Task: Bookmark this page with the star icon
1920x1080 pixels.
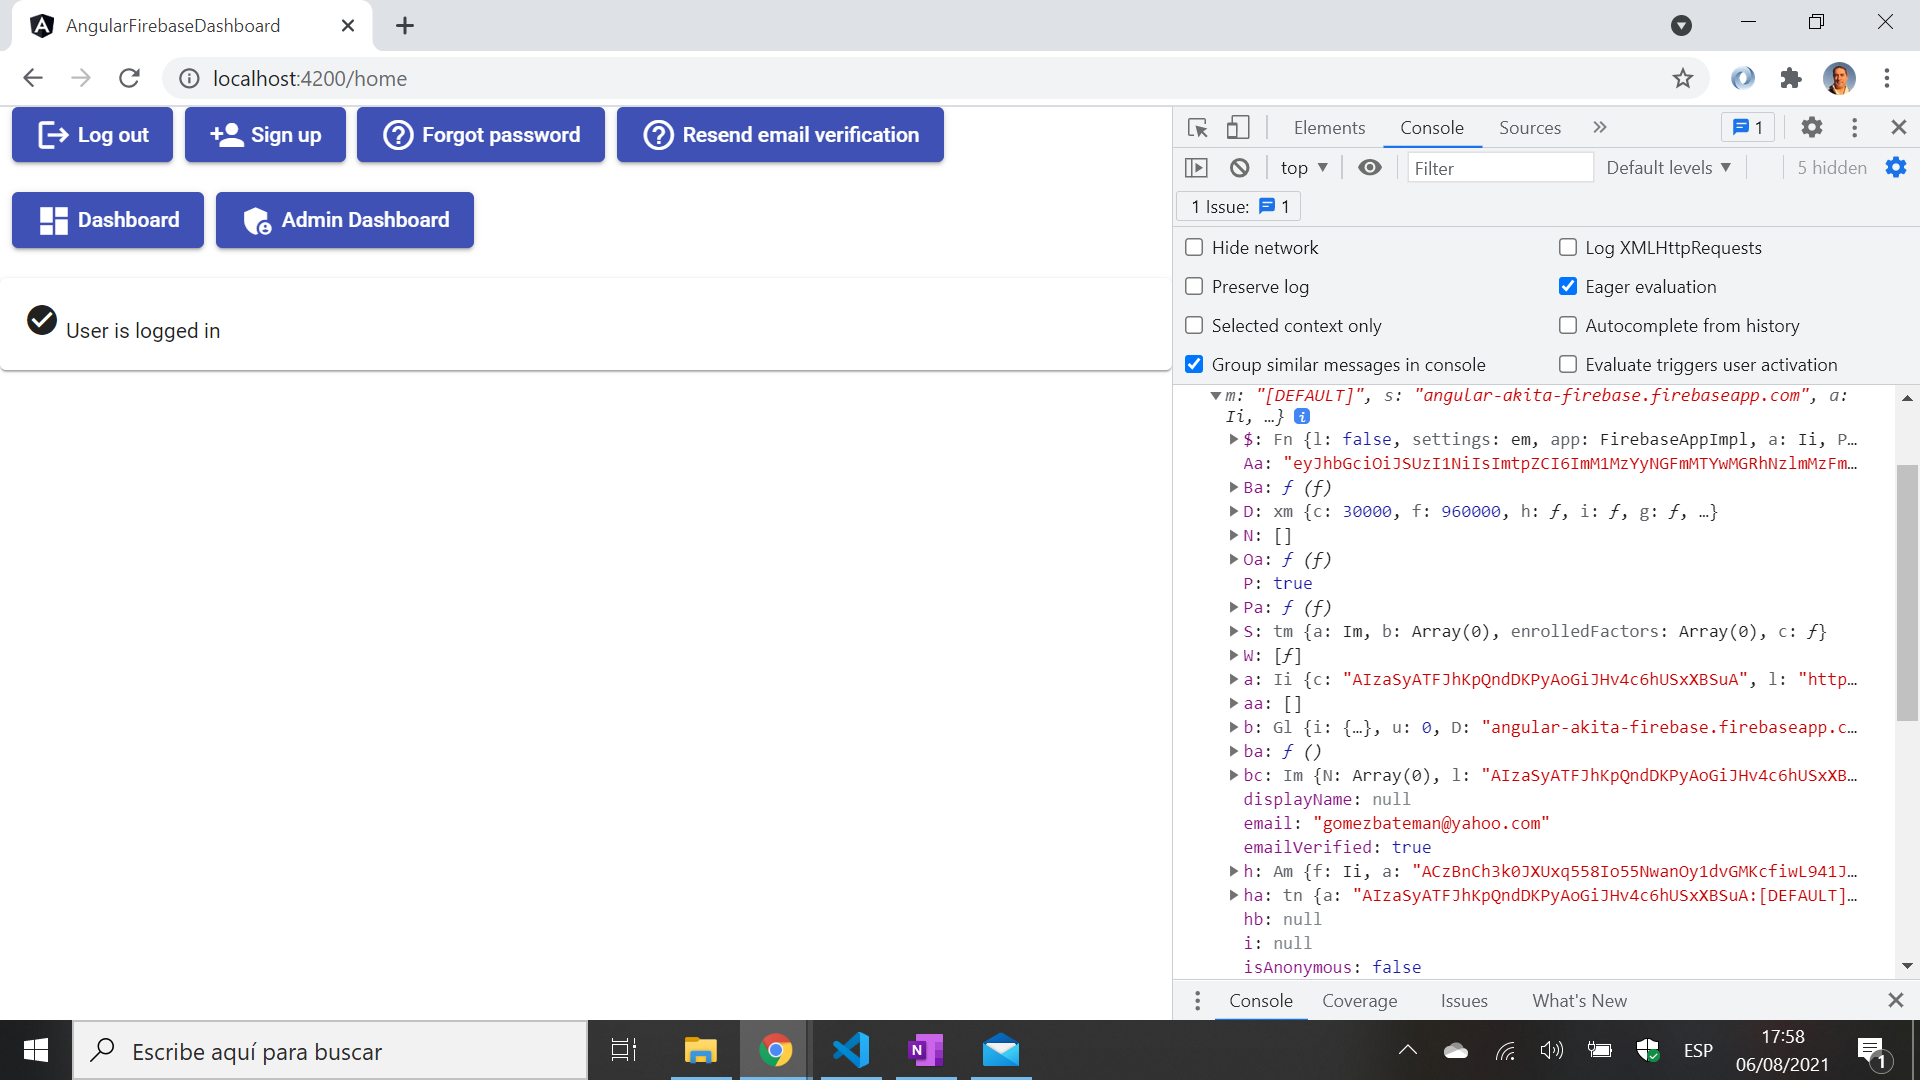Action: click(x=1683, y=78)
